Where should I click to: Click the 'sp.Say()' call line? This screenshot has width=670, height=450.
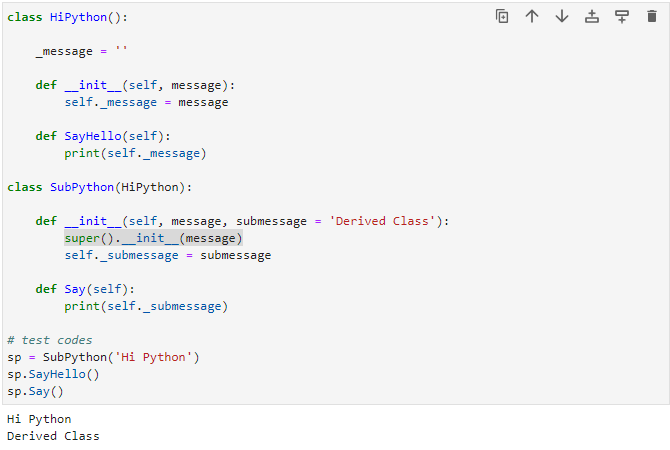[35, 391]
